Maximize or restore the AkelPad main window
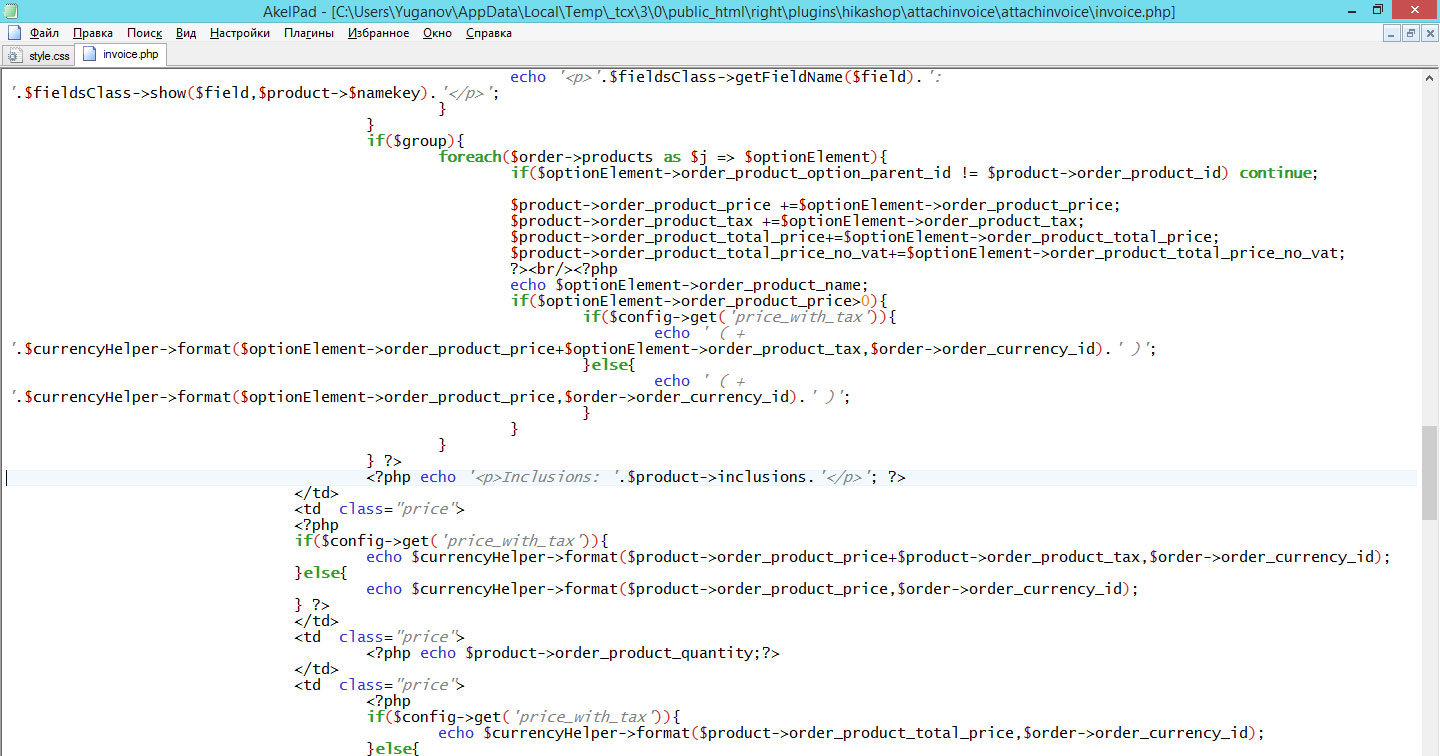 pos(1378,11)
